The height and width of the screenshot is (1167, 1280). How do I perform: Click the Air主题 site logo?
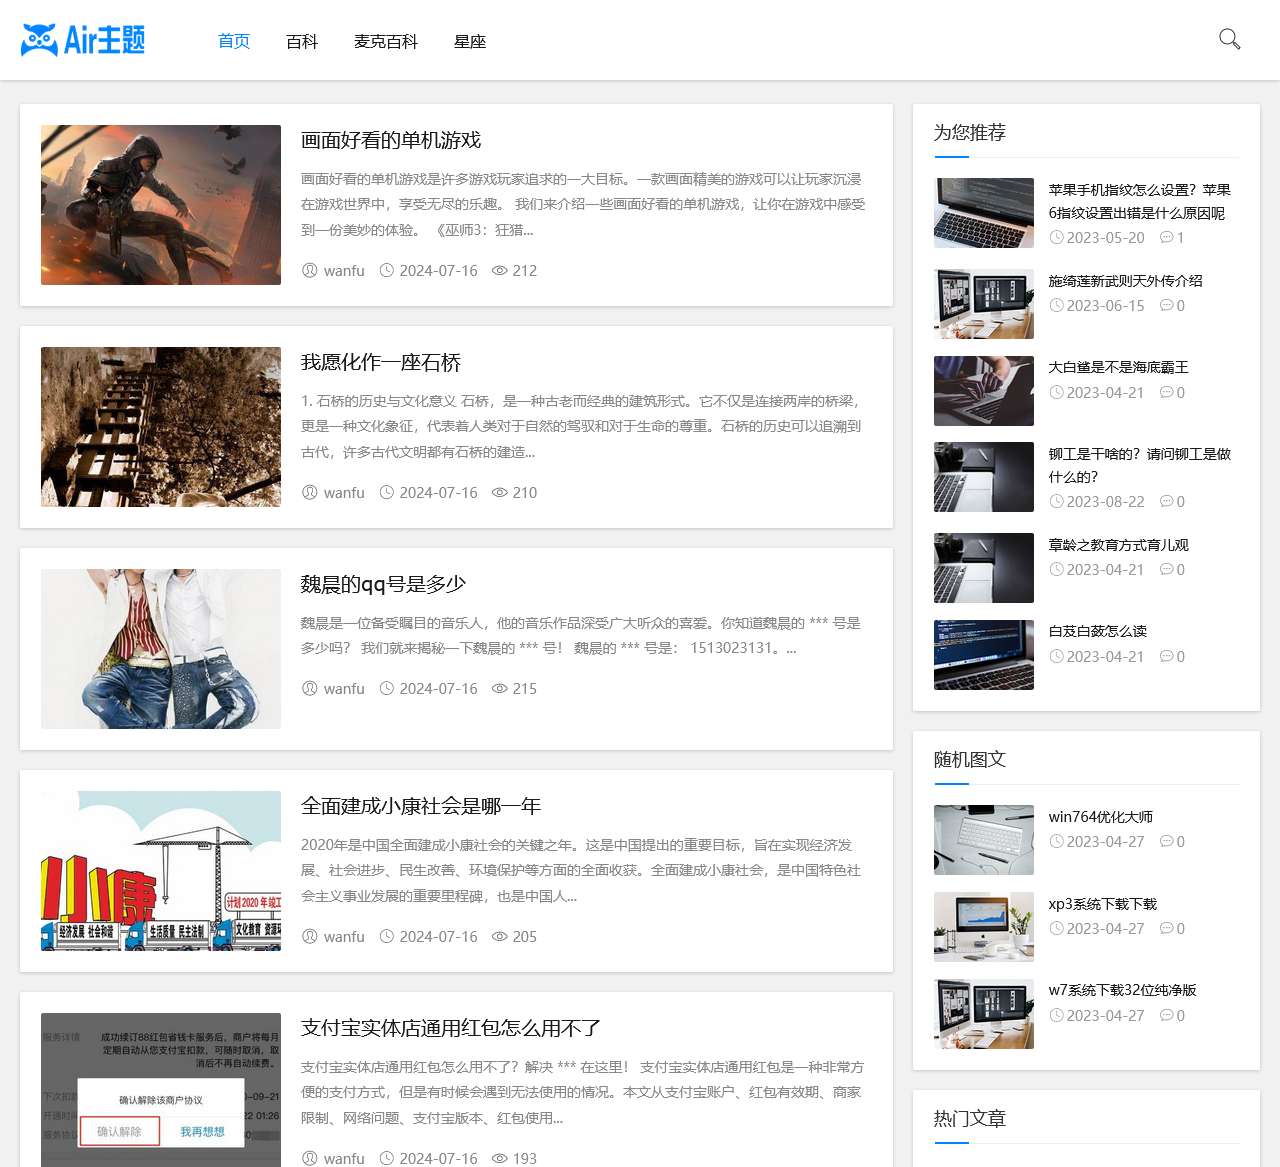pyautogui.click(x=83, y=40)
